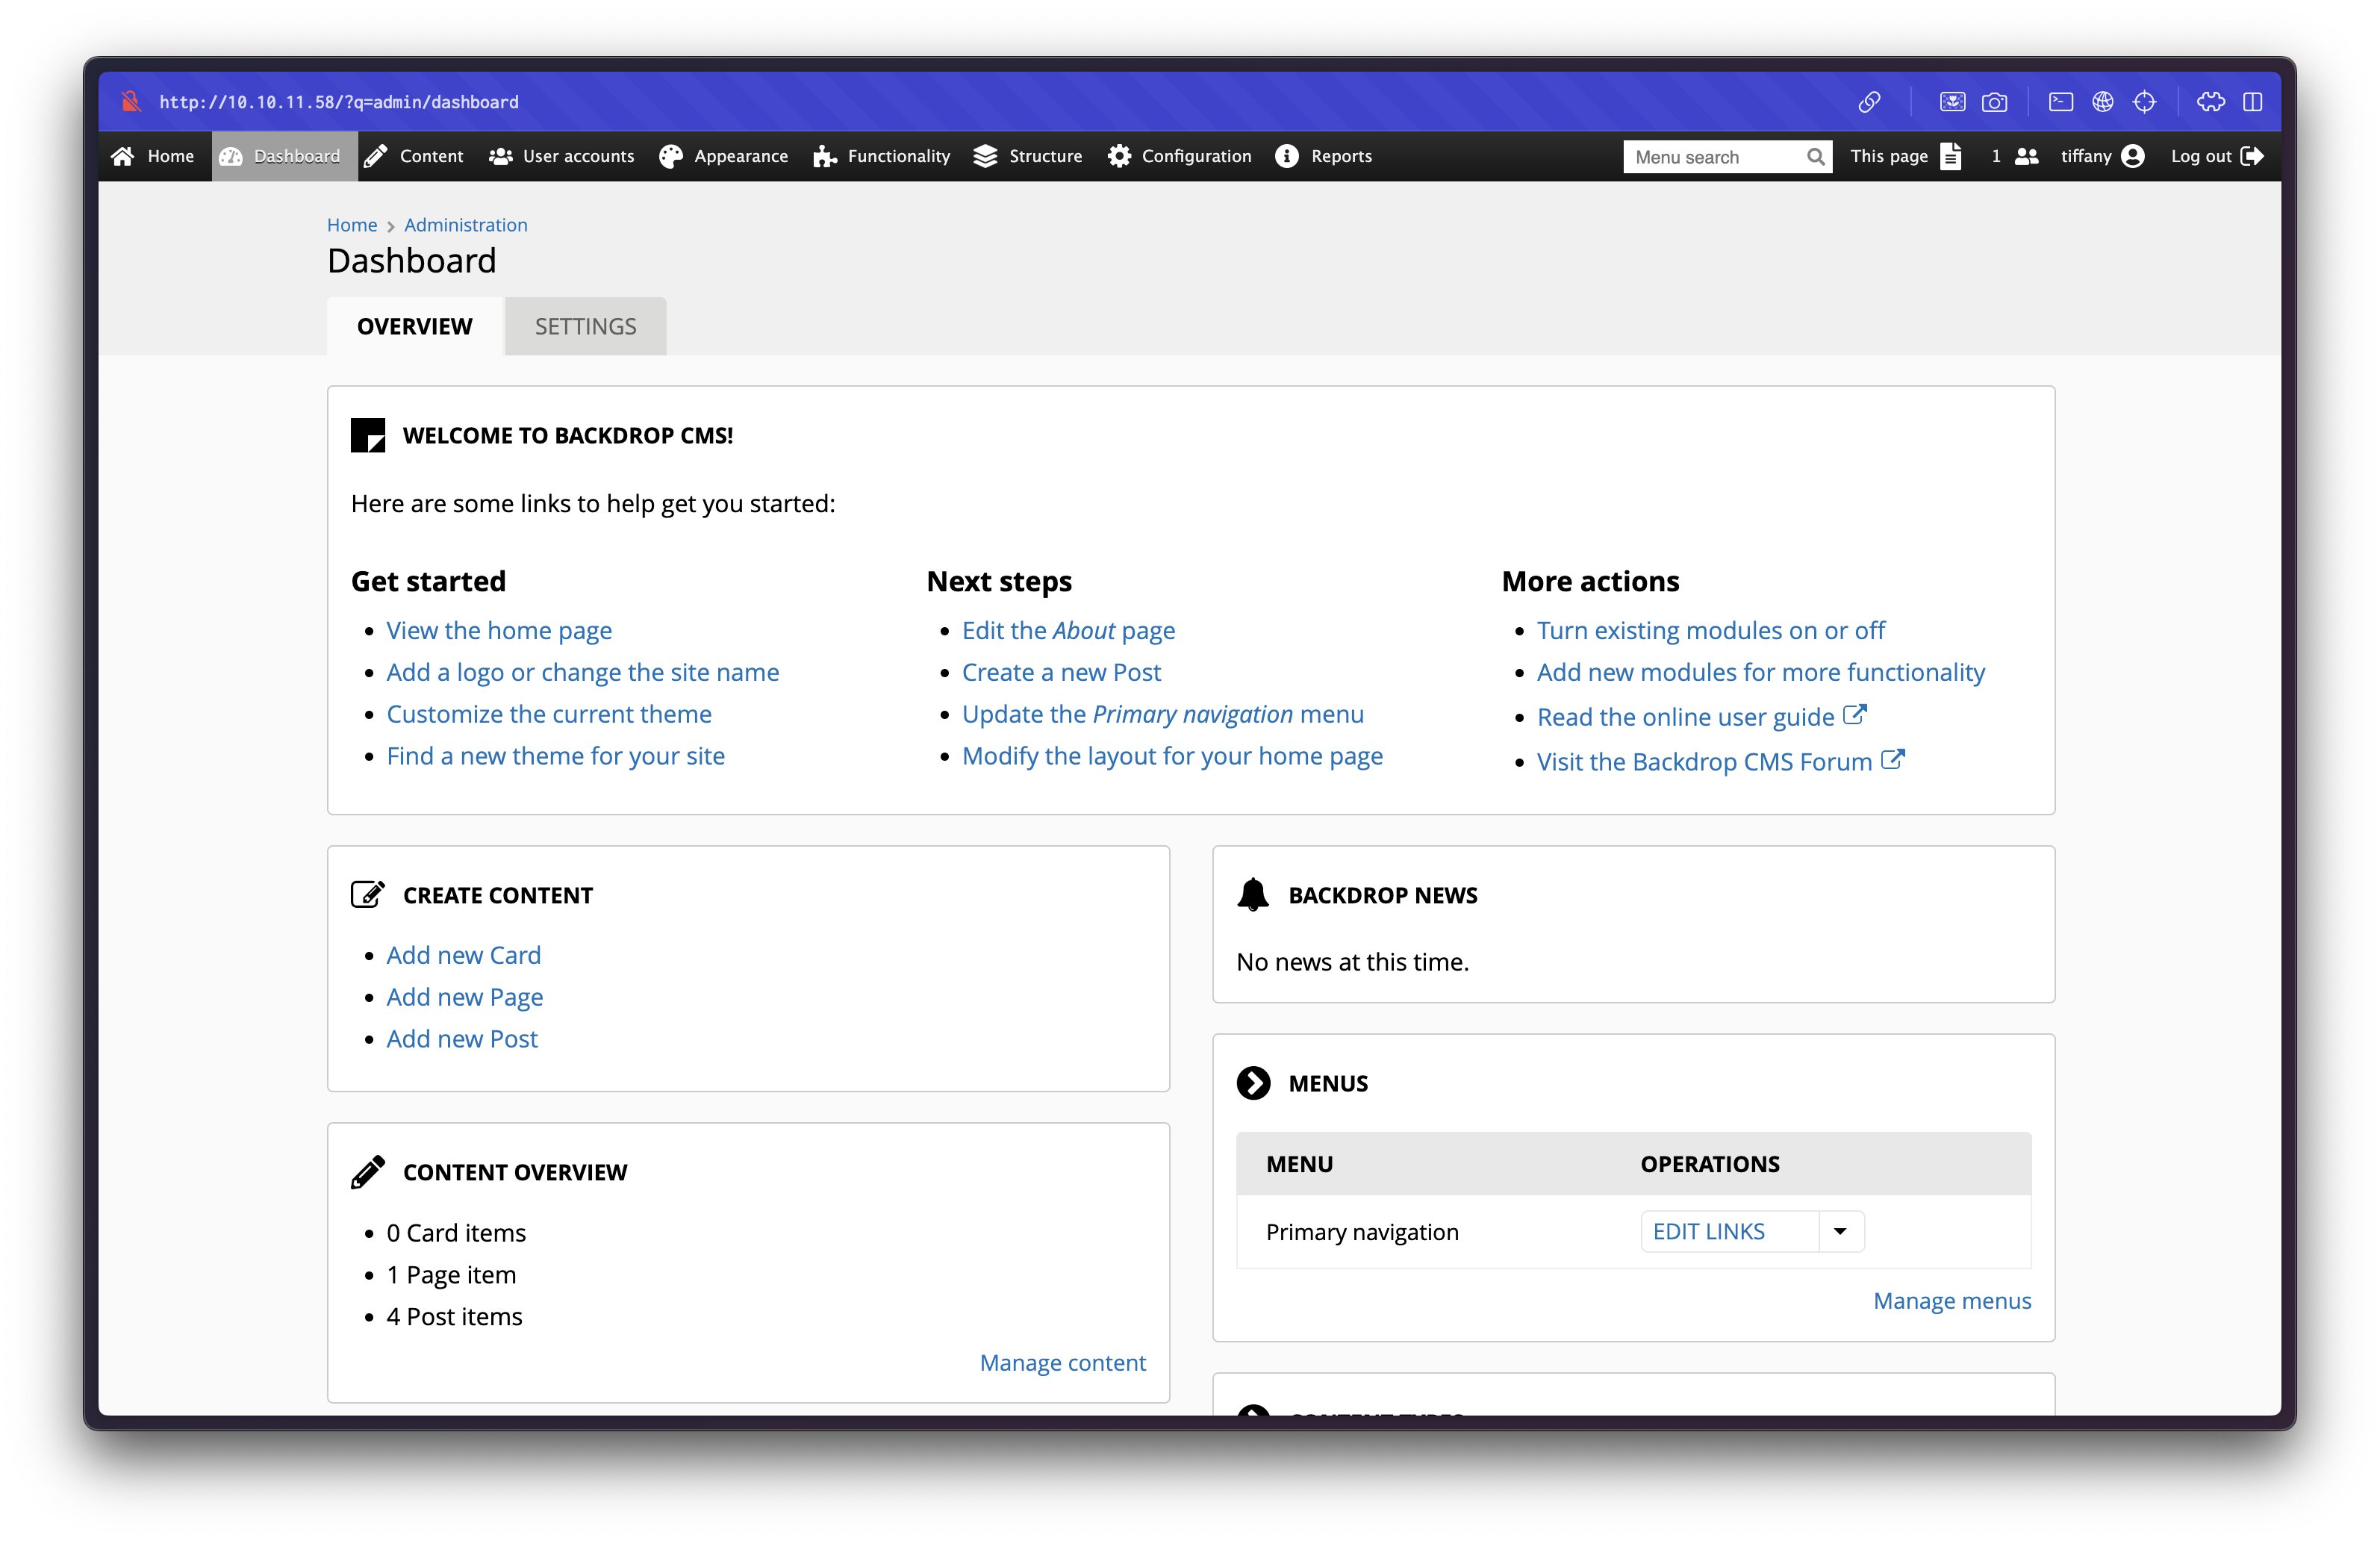The width and height of the screenshot is (2380, 1541).
Task: Click the globe icon in browser toolbar
Action: click(2103, 102)
